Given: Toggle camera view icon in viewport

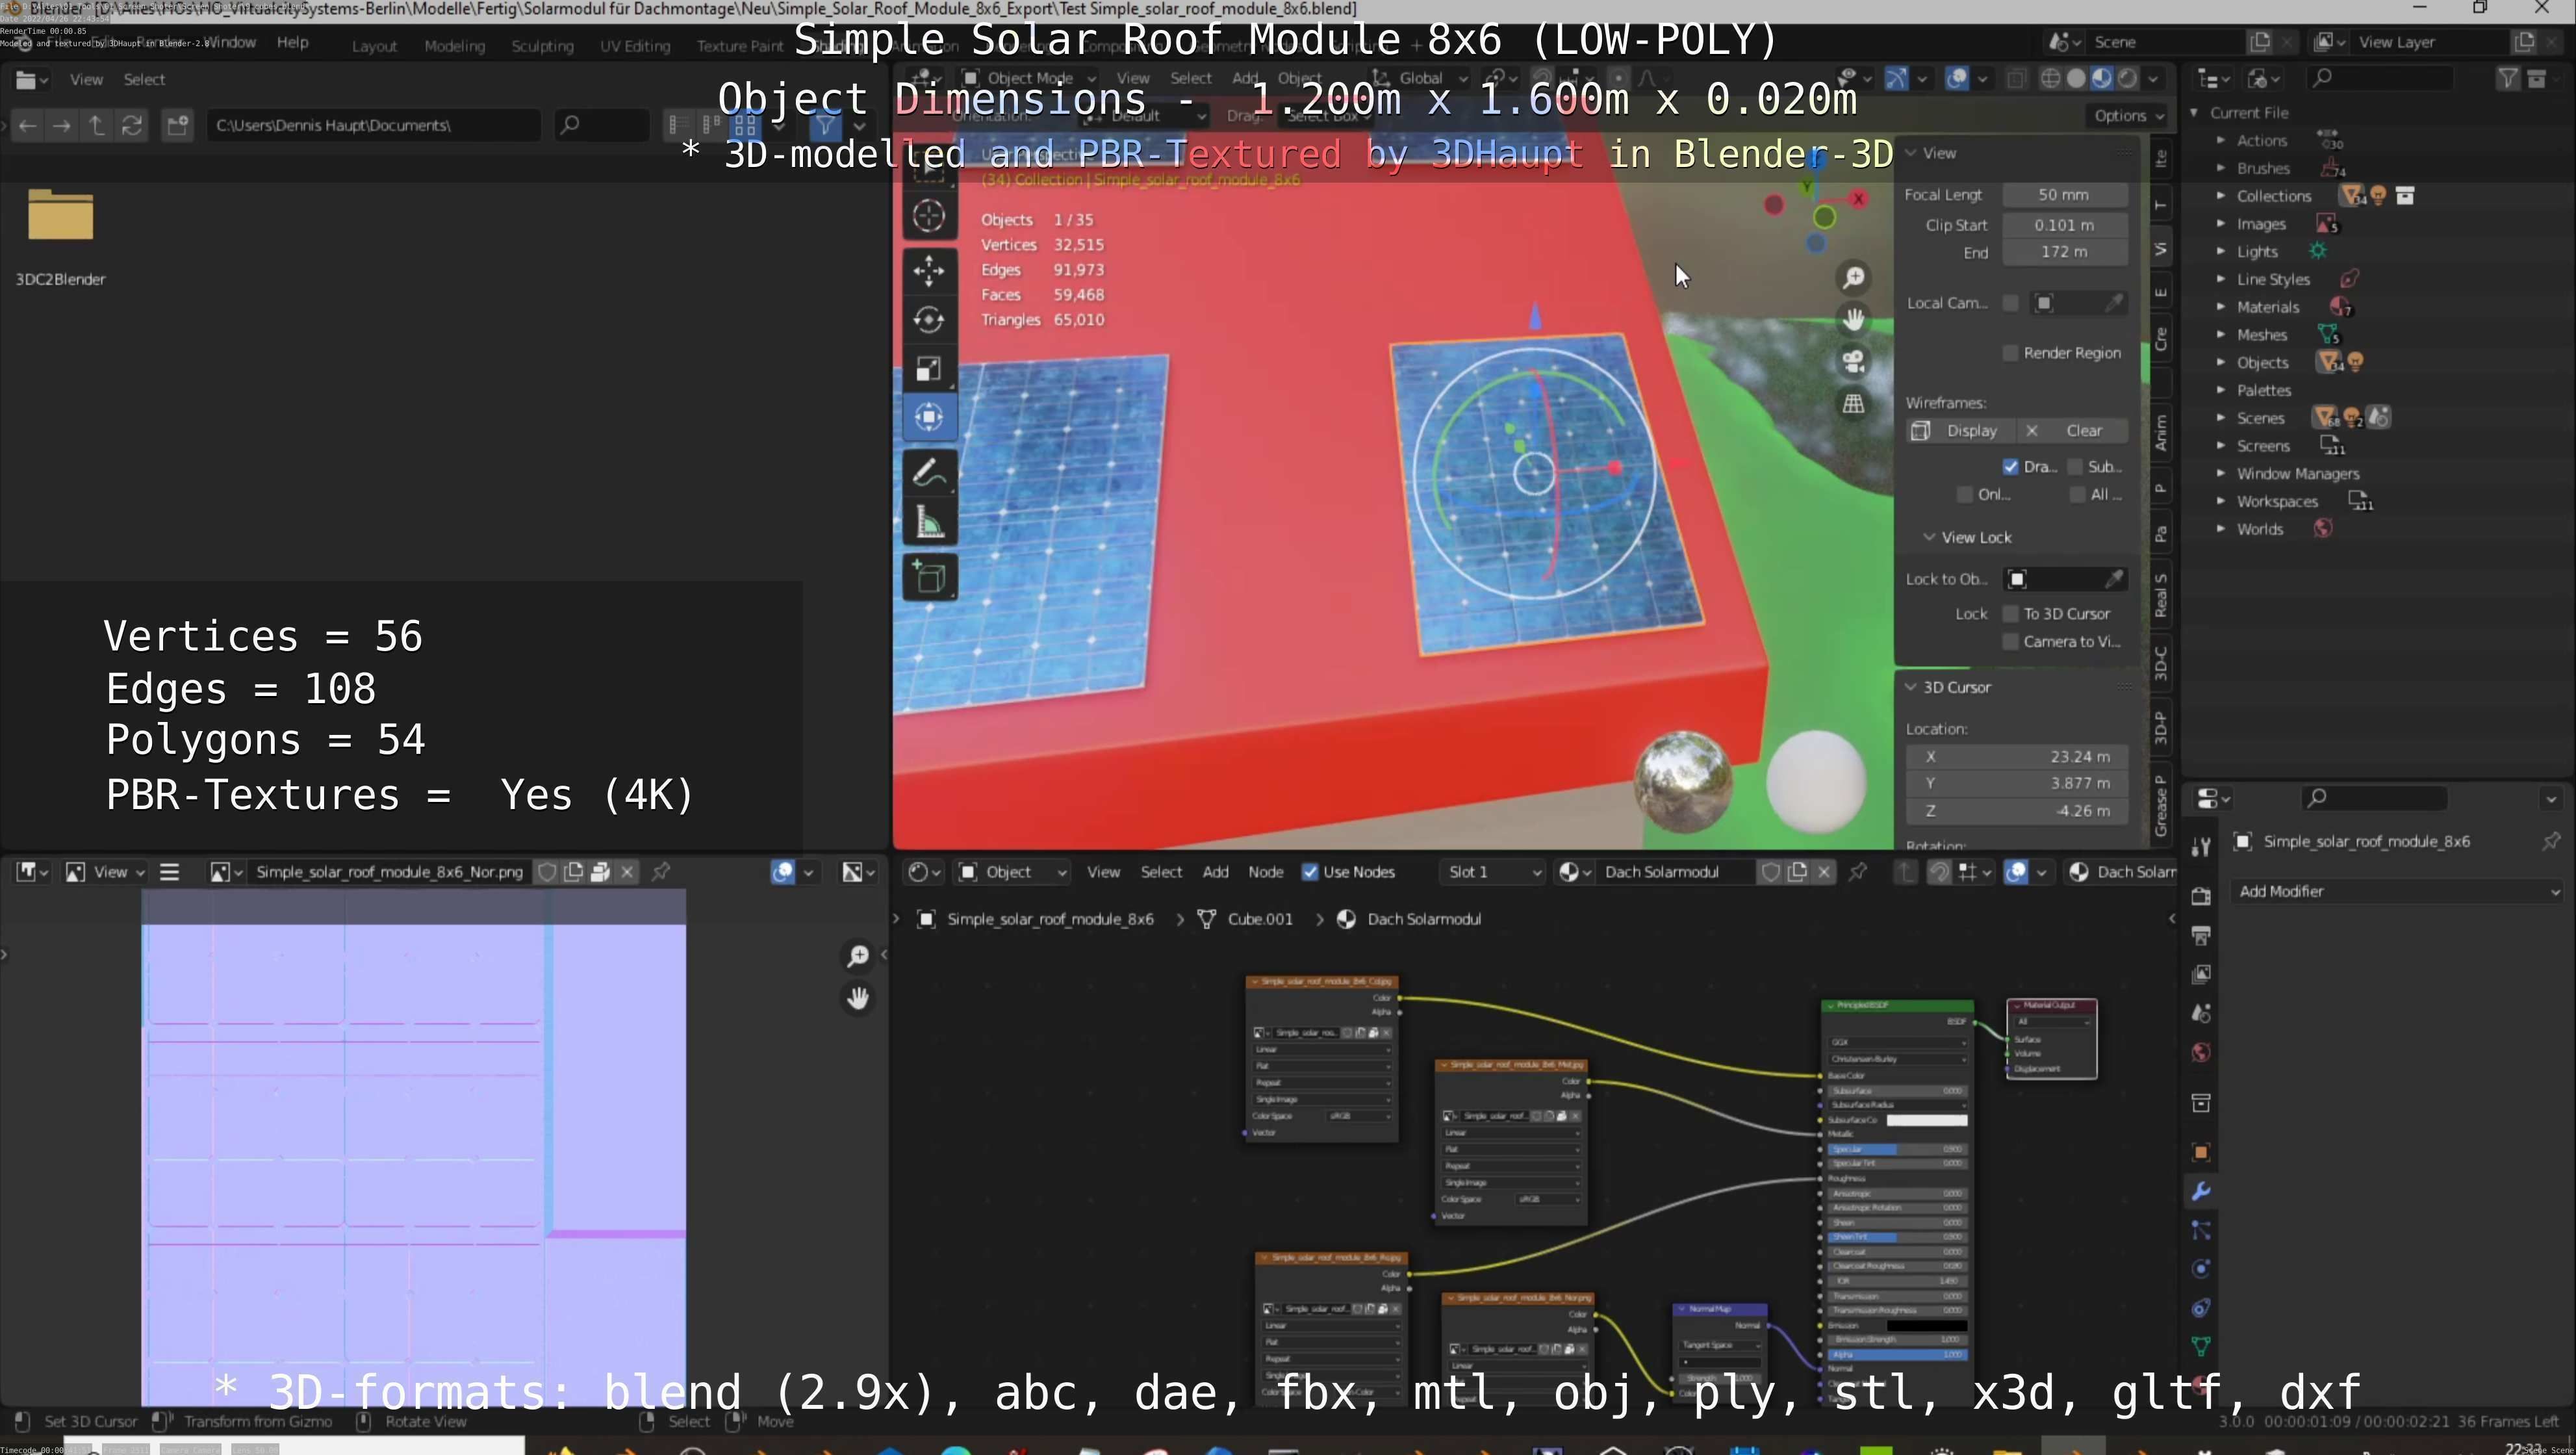Looking at the screenshot, I should click(1853, 361).
